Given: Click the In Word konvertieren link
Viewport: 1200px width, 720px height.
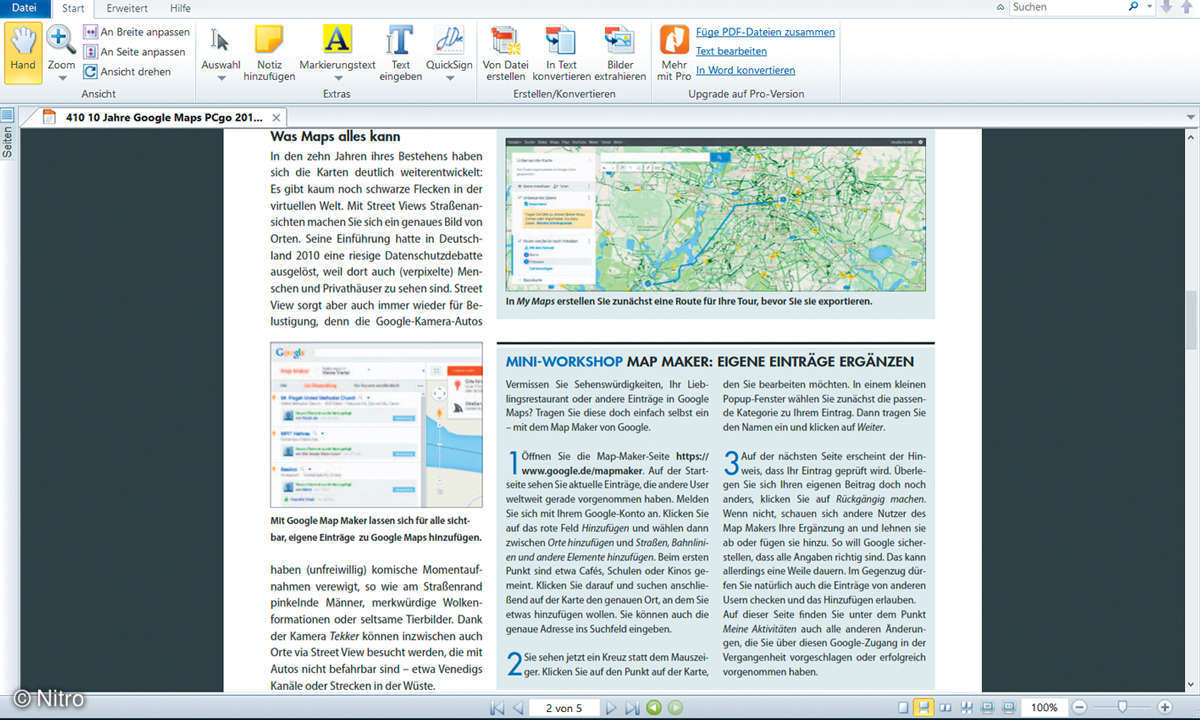Looking at the screenshot, I should 745,70.
